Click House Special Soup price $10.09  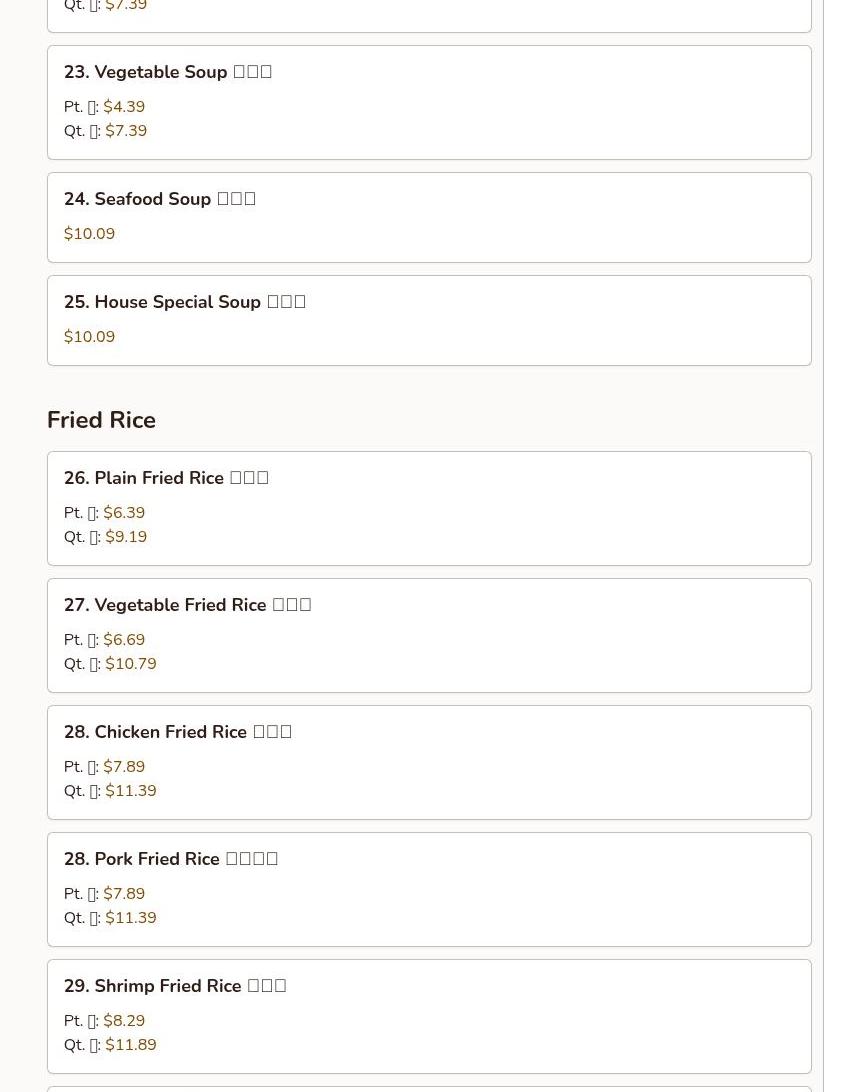click(89, 336)
